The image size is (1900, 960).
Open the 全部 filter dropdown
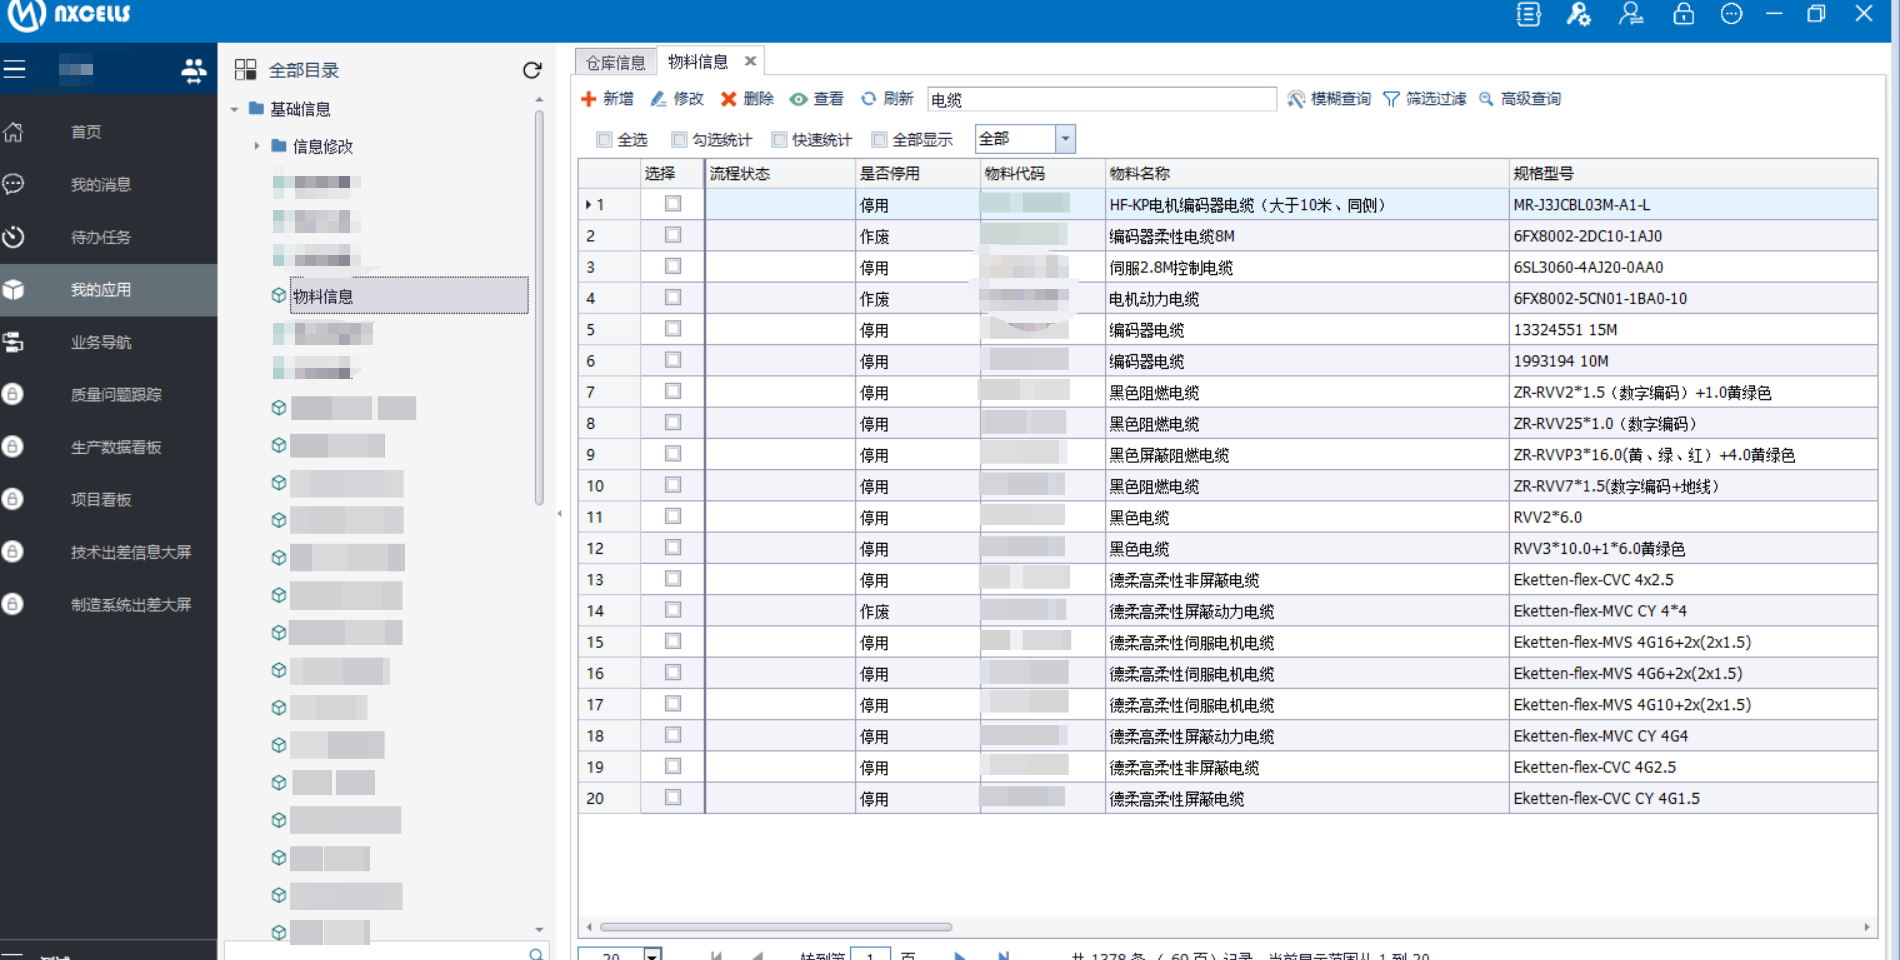click(x=1065, y=139)
